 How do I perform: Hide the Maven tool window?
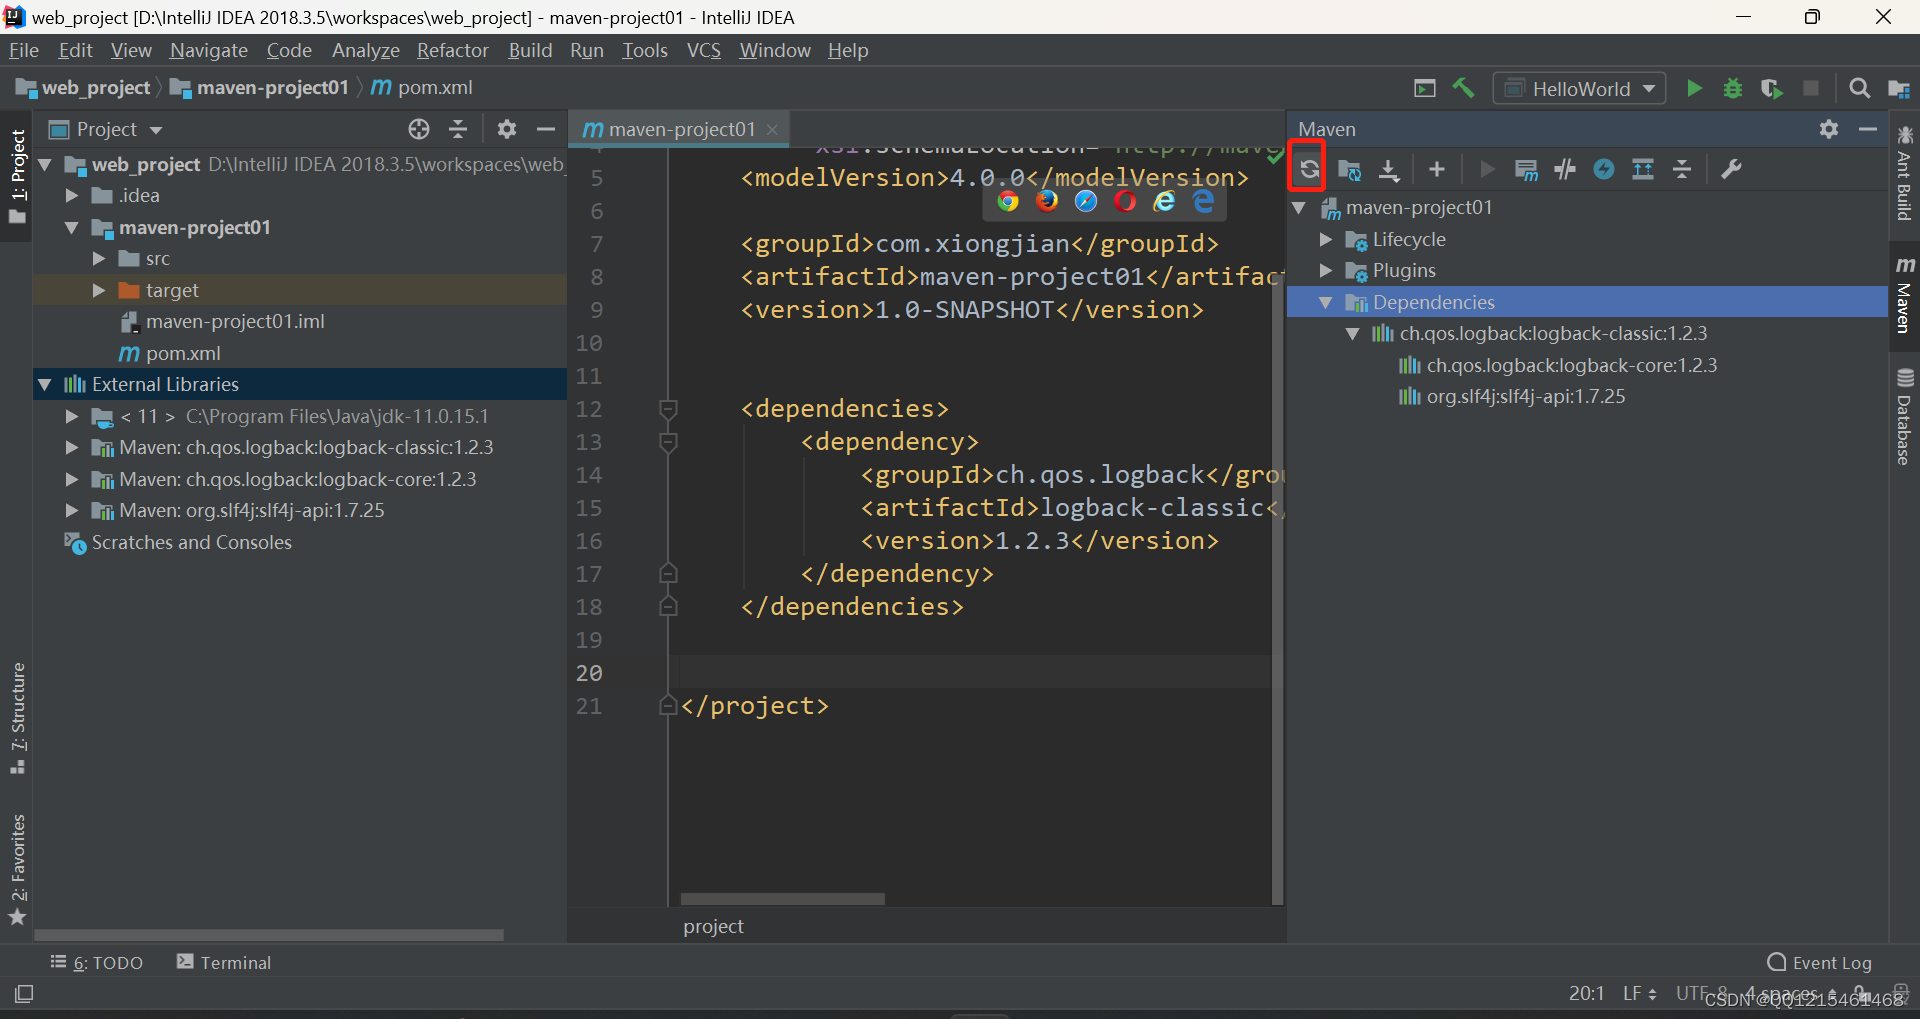pos(1867,129)
